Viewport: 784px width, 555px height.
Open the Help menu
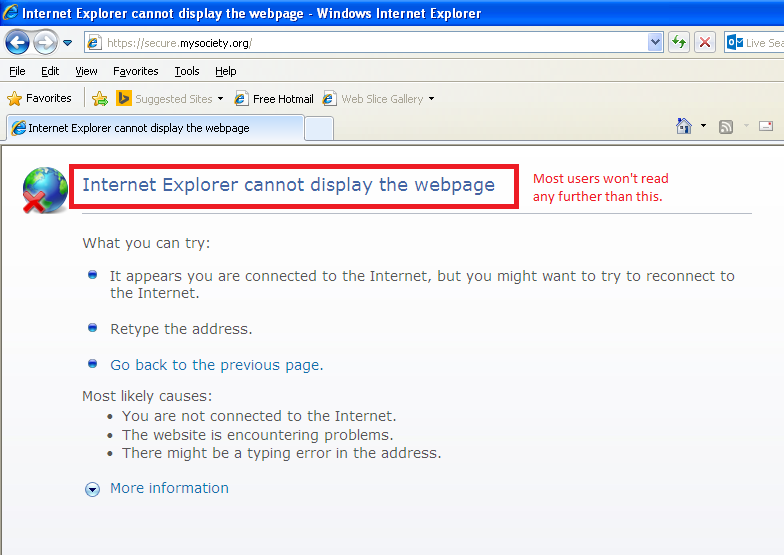tap(226, 71)
